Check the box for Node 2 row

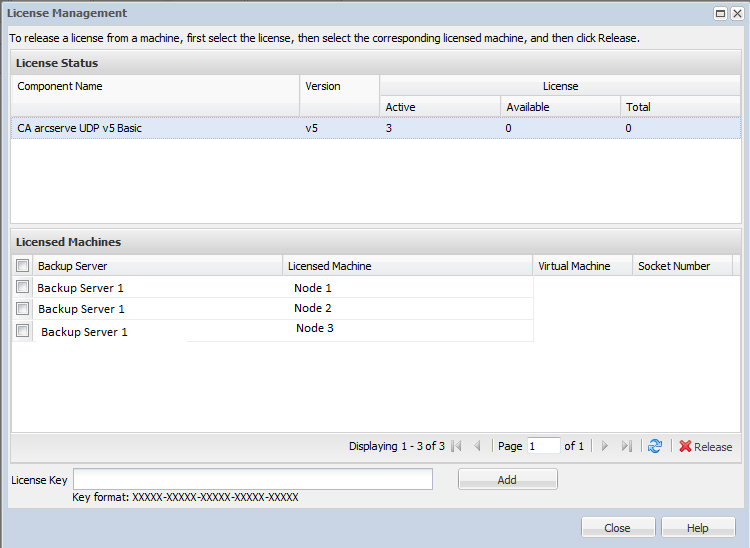pos(23,309)
